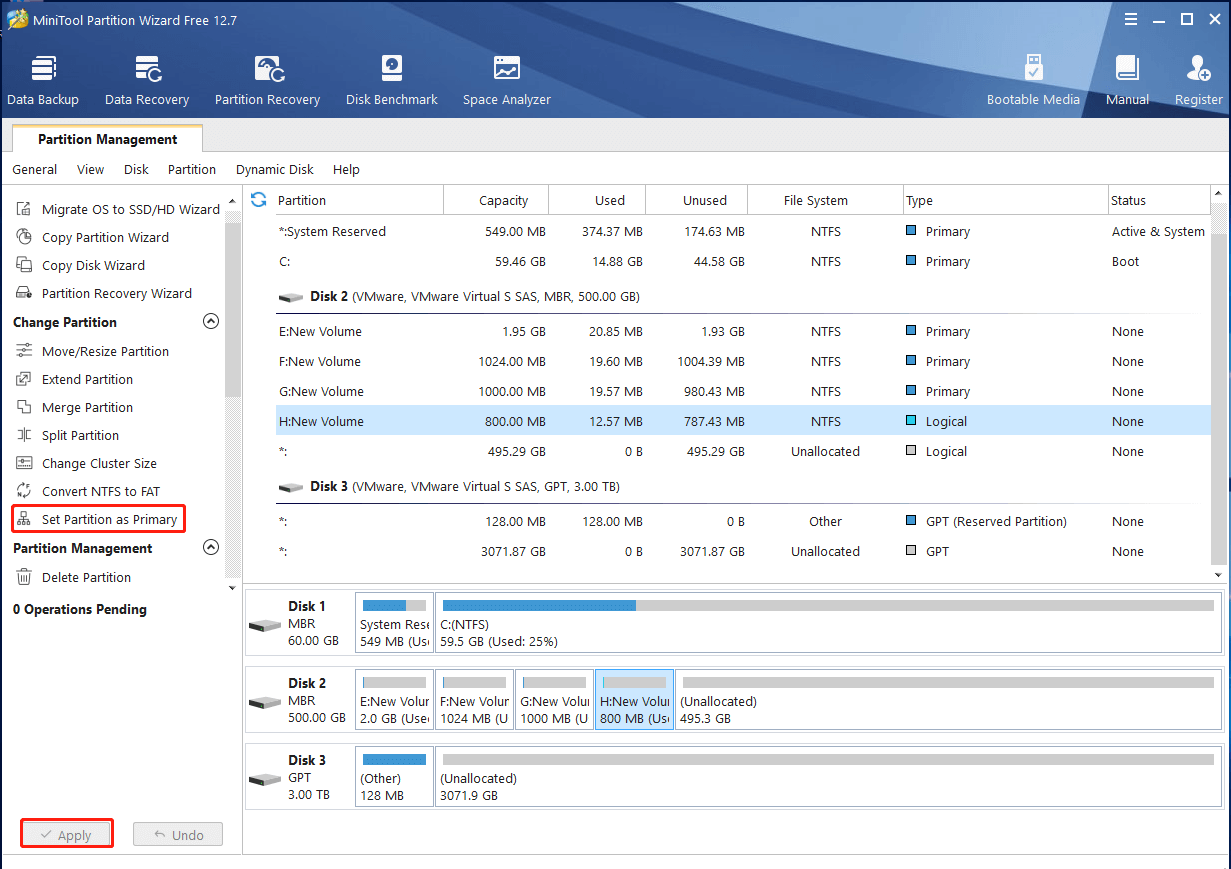Select the E:New Volume row
This screenshot has width=1231, height=869.
(741, 331)
